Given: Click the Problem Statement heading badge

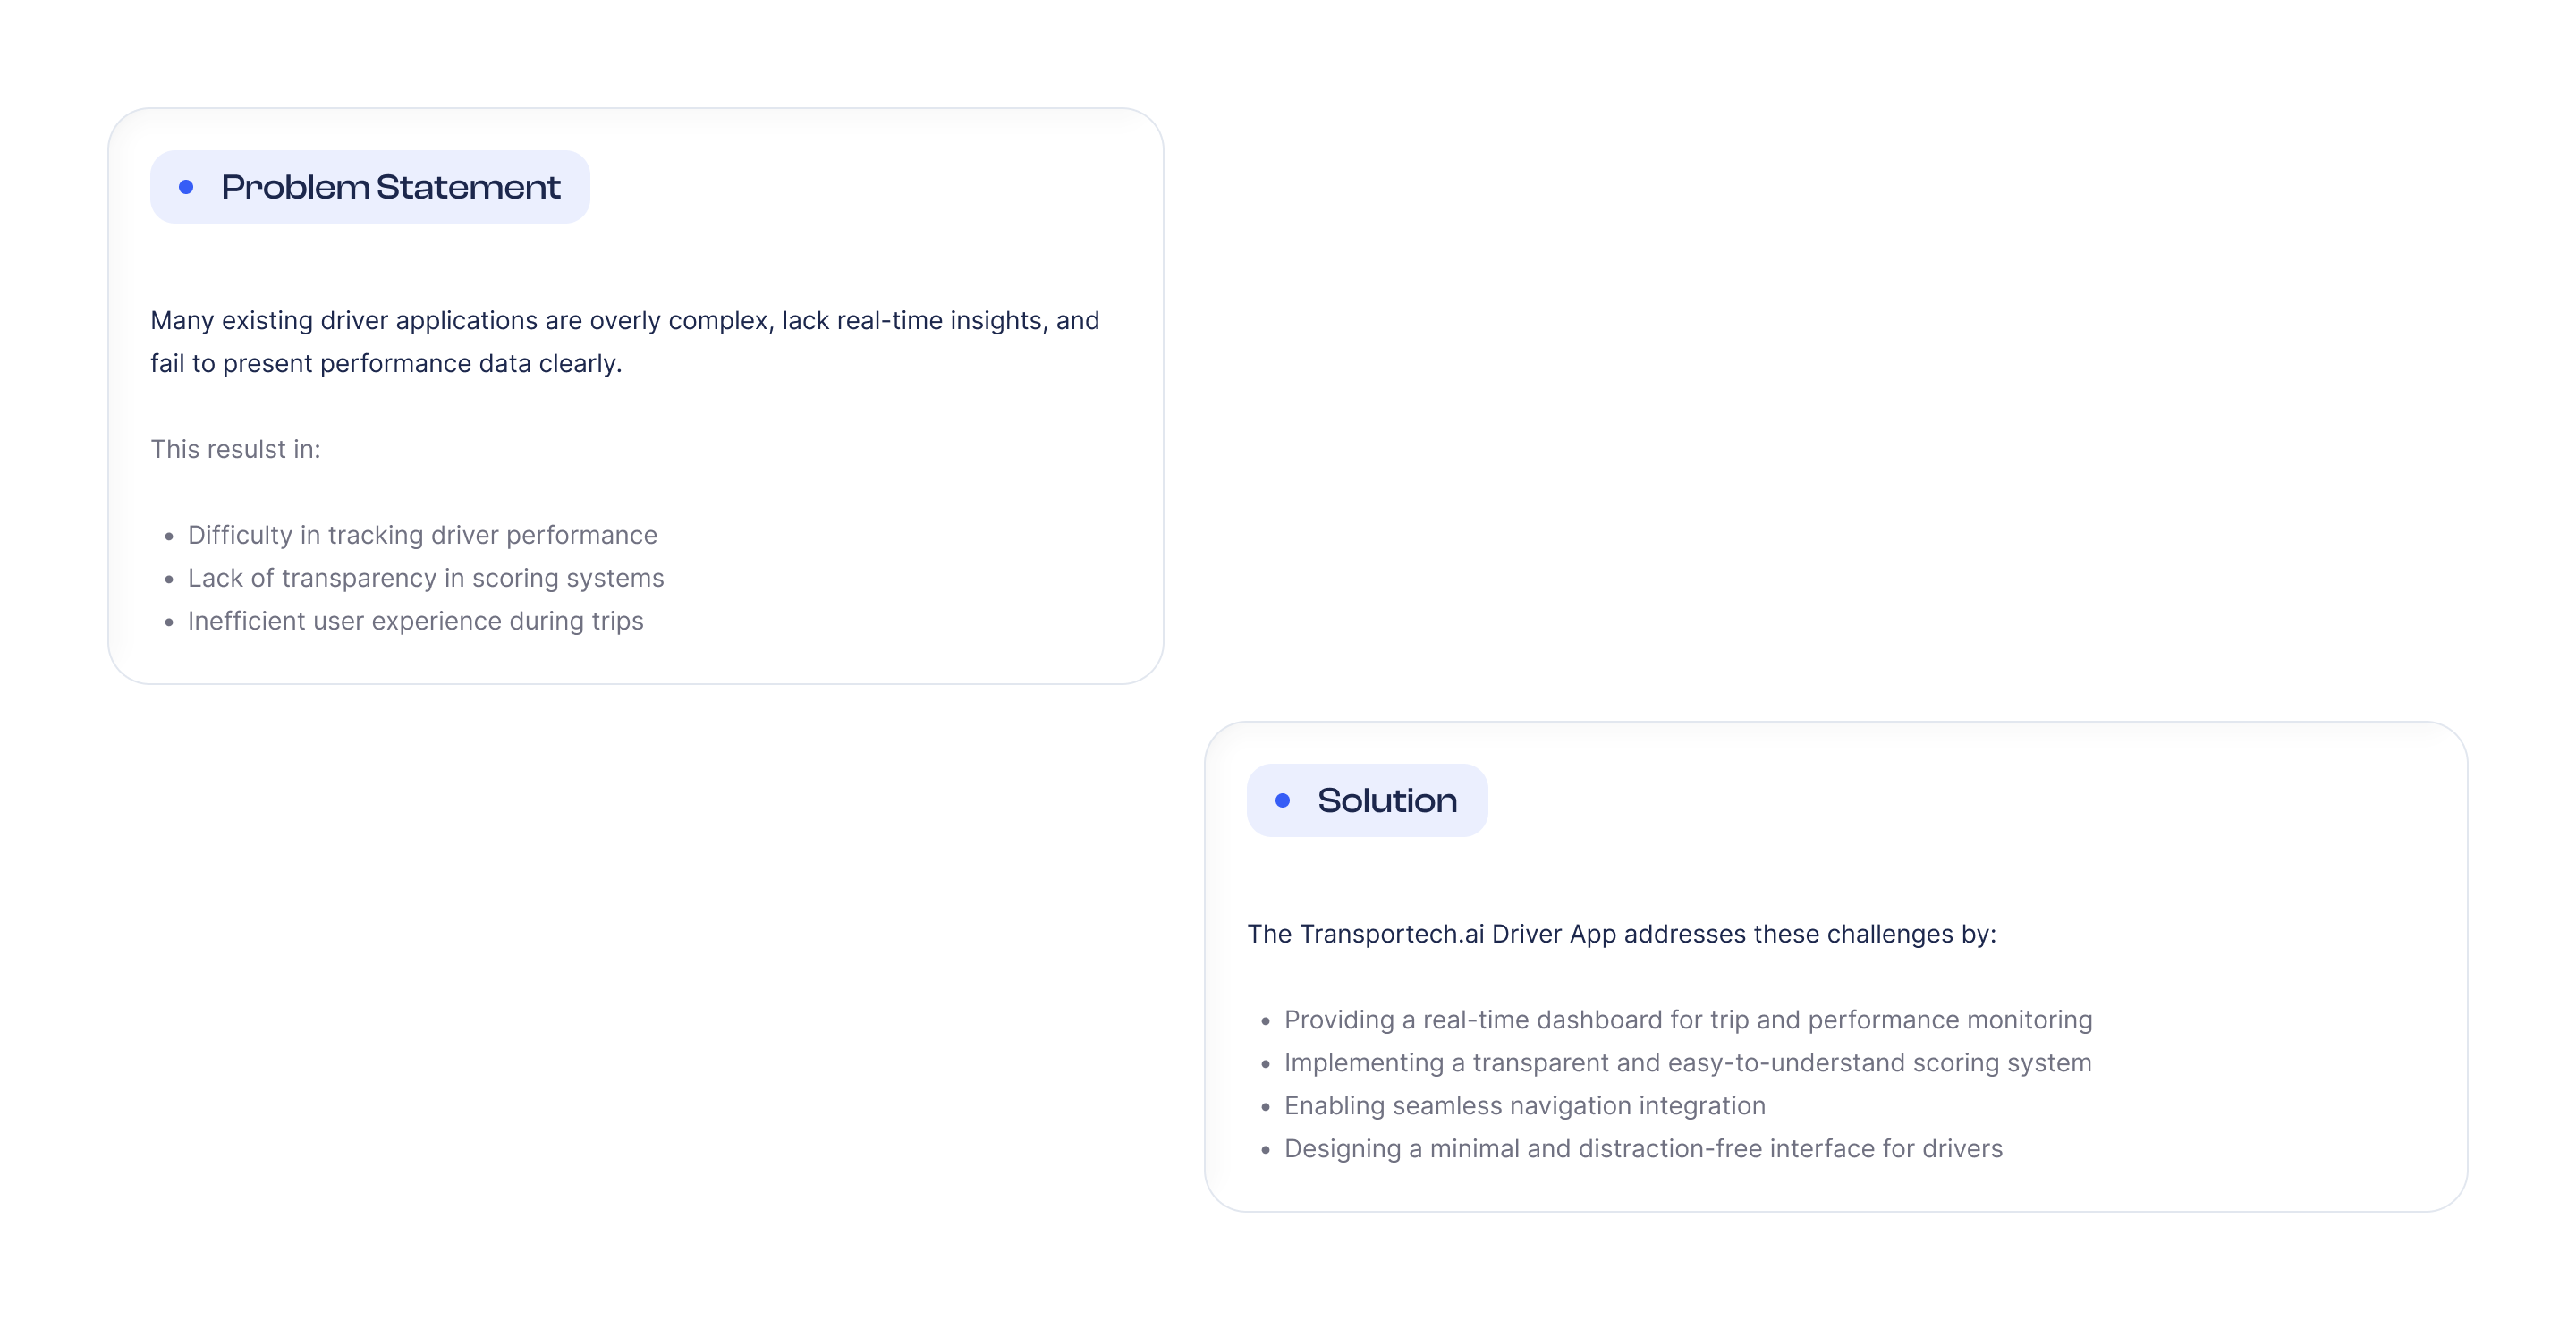Looking at the screenshot, I should (370, 187).
